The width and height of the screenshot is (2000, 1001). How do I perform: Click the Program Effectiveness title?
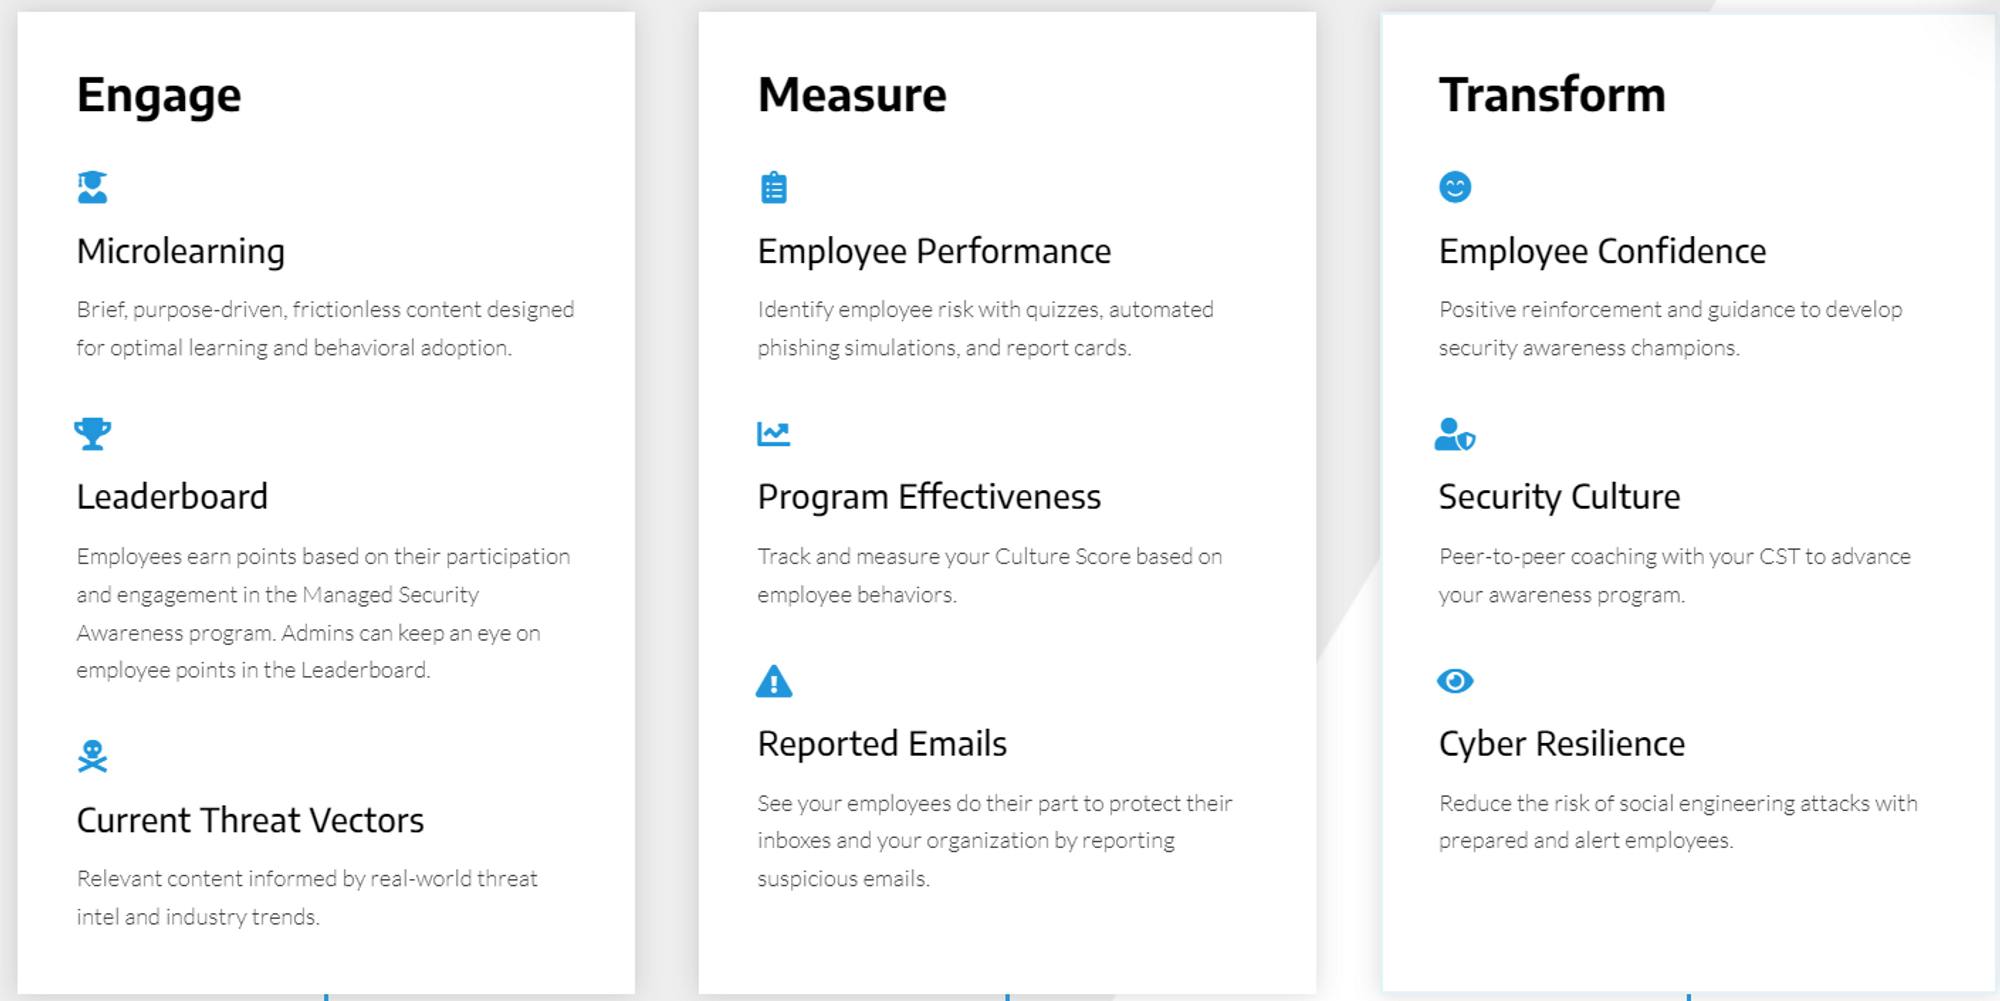click(x=929, y=497)
